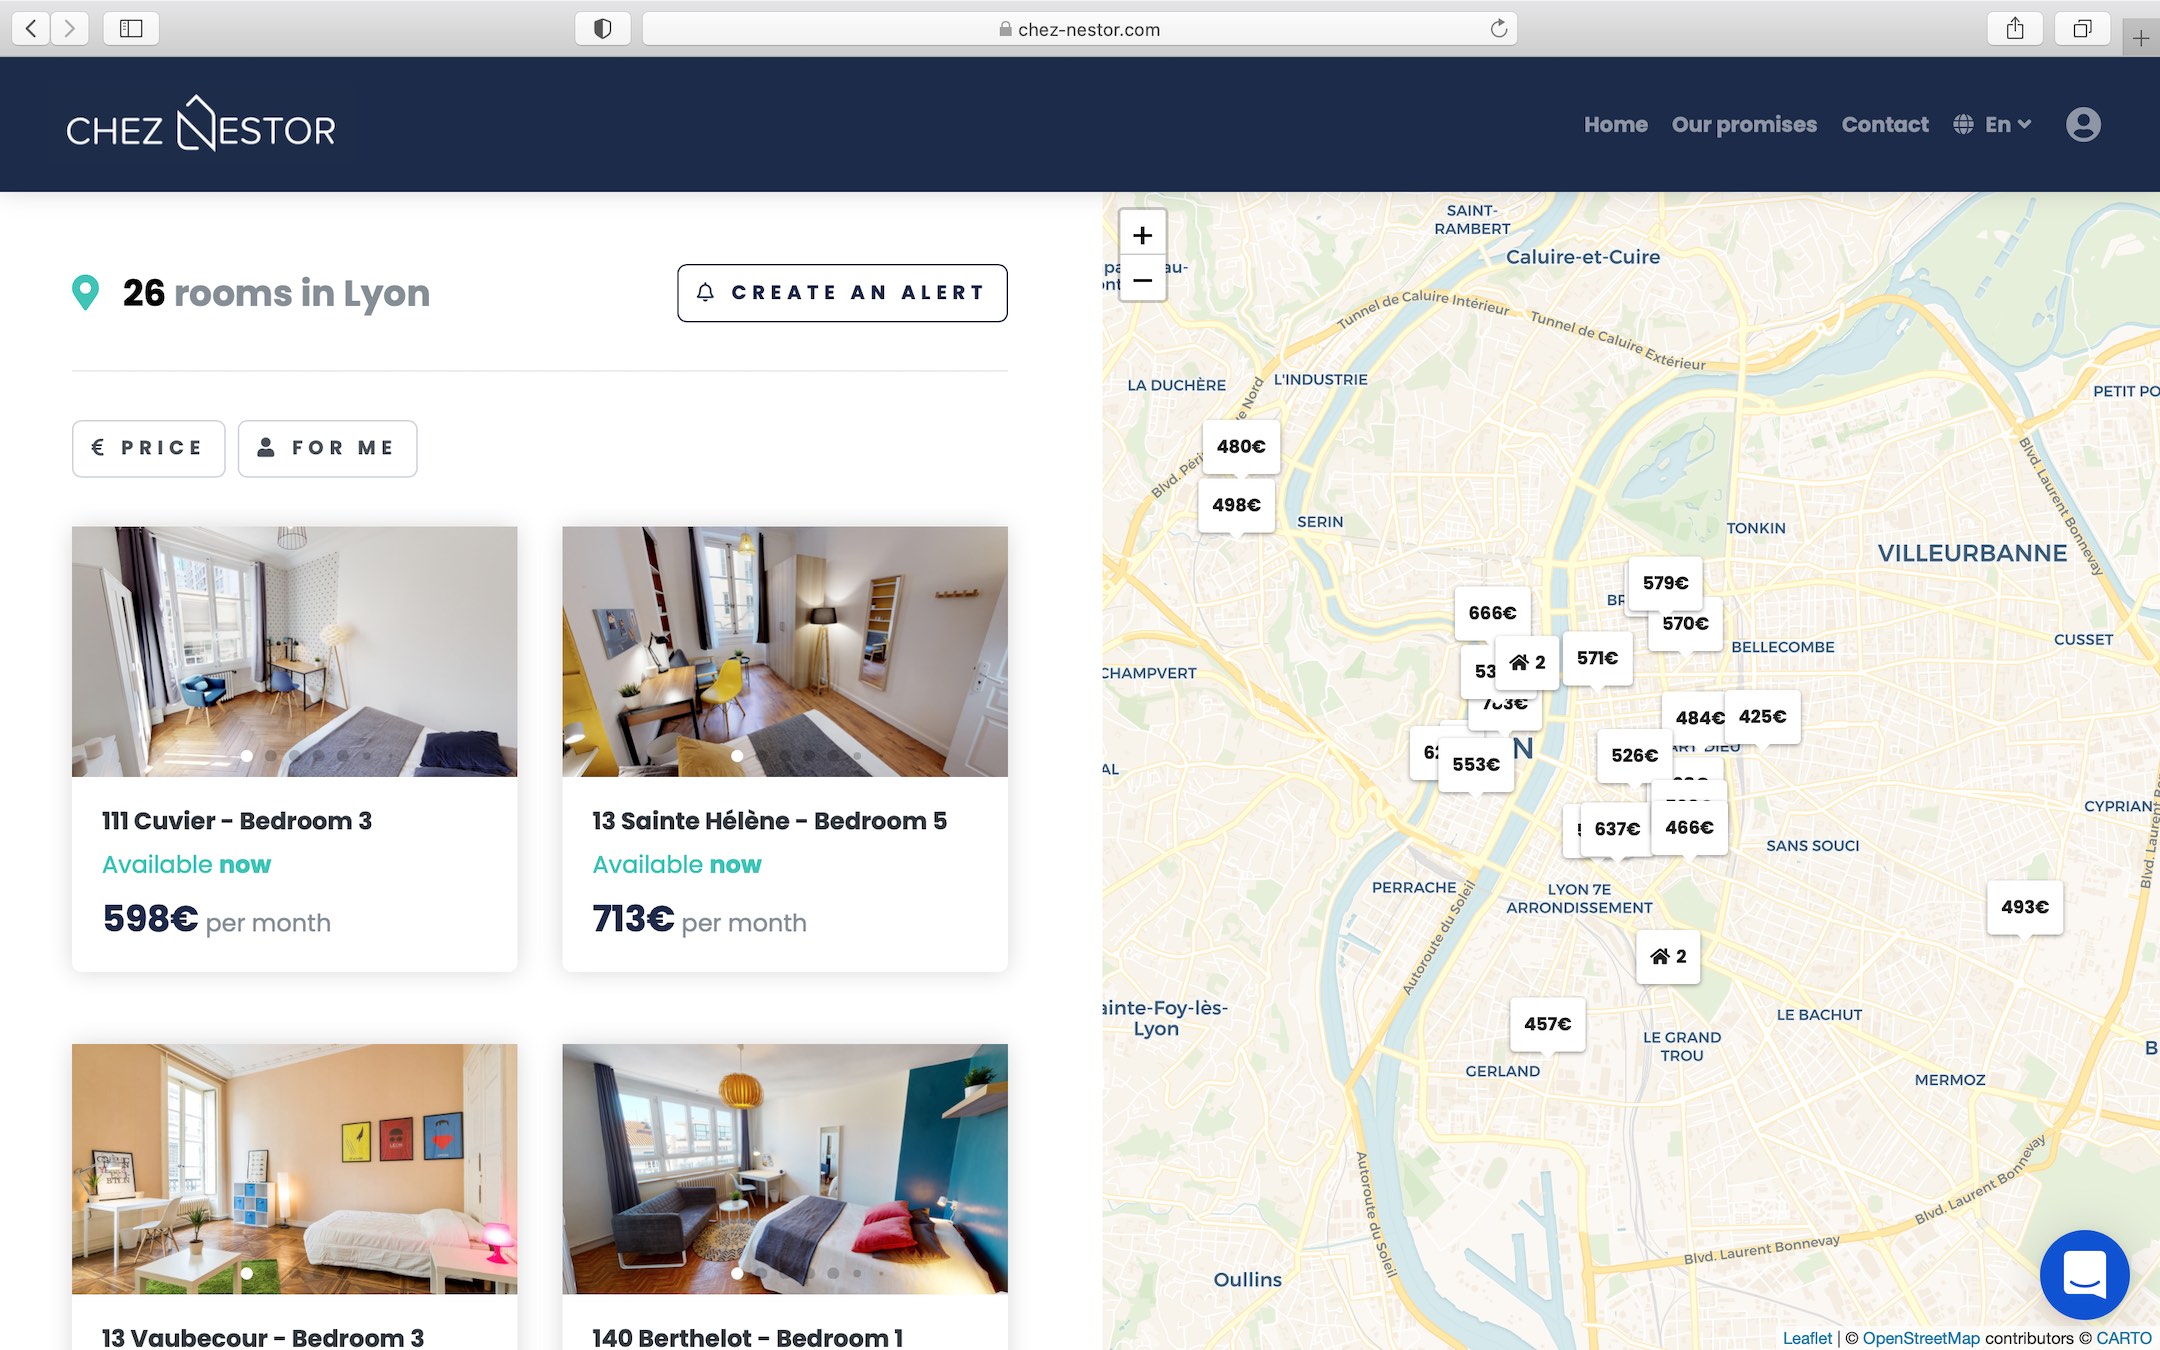Select the 570€ map marker
The height and width of the screenshot is (1350, 2160).
(x=1685, y=624)
